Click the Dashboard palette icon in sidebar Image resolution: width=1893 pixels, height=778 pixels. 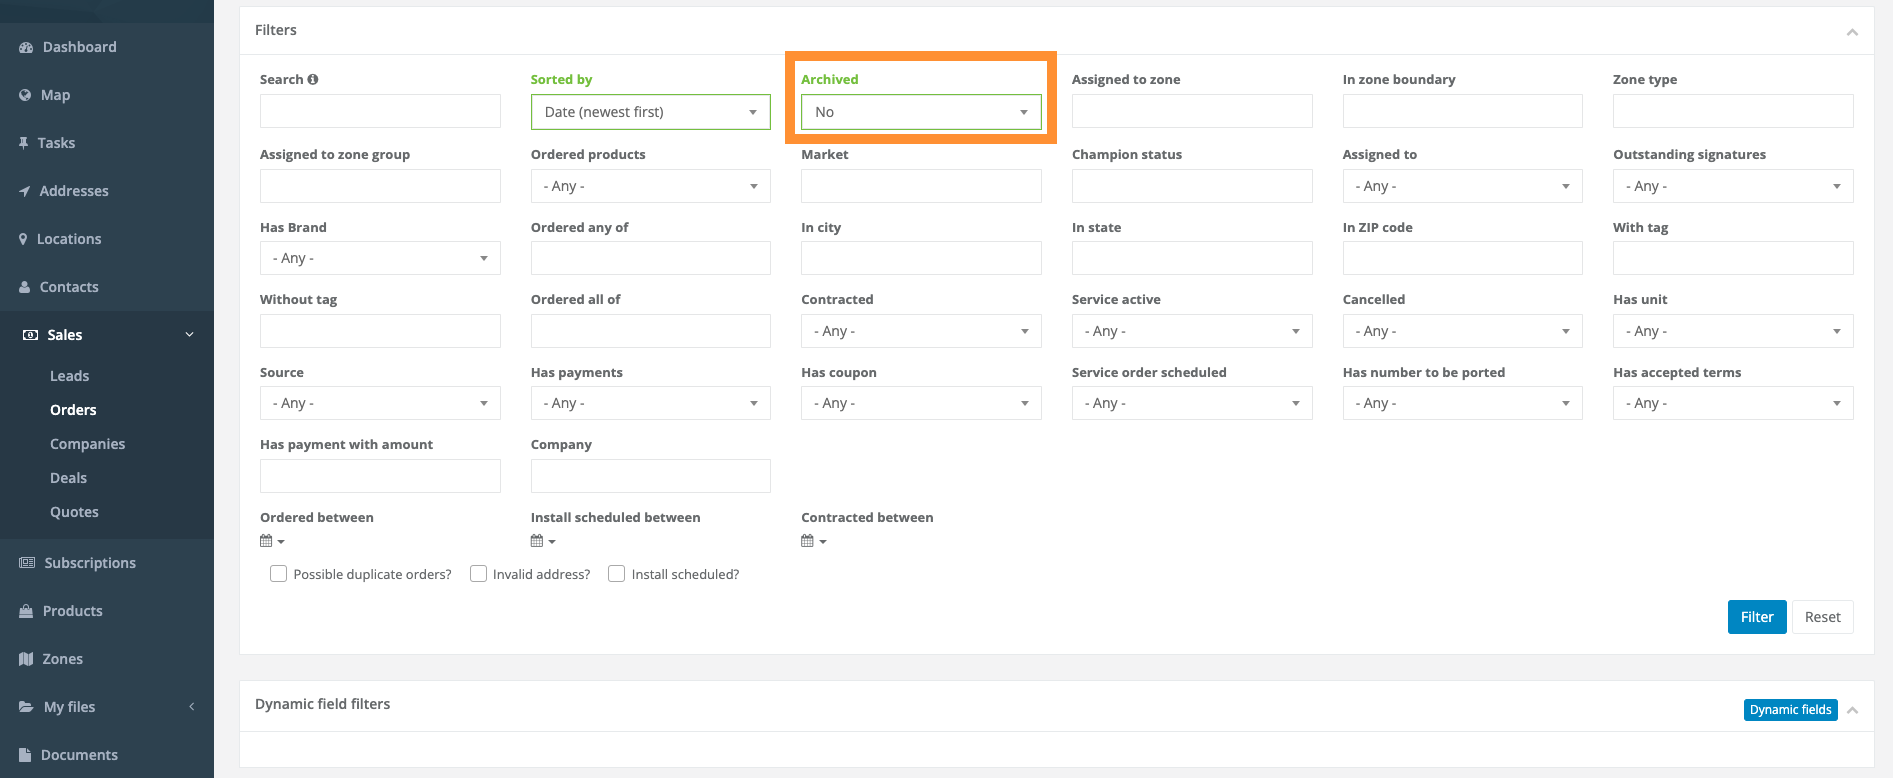(x=26, y=47)
